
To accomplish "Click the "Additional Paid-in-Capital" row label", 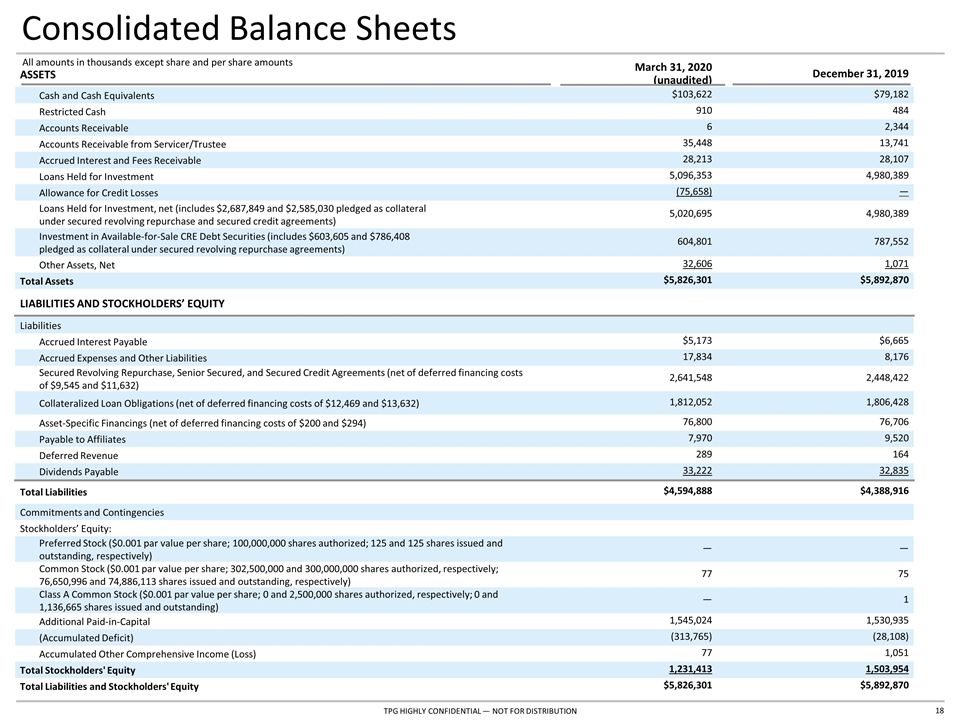I will click(94, 622).
